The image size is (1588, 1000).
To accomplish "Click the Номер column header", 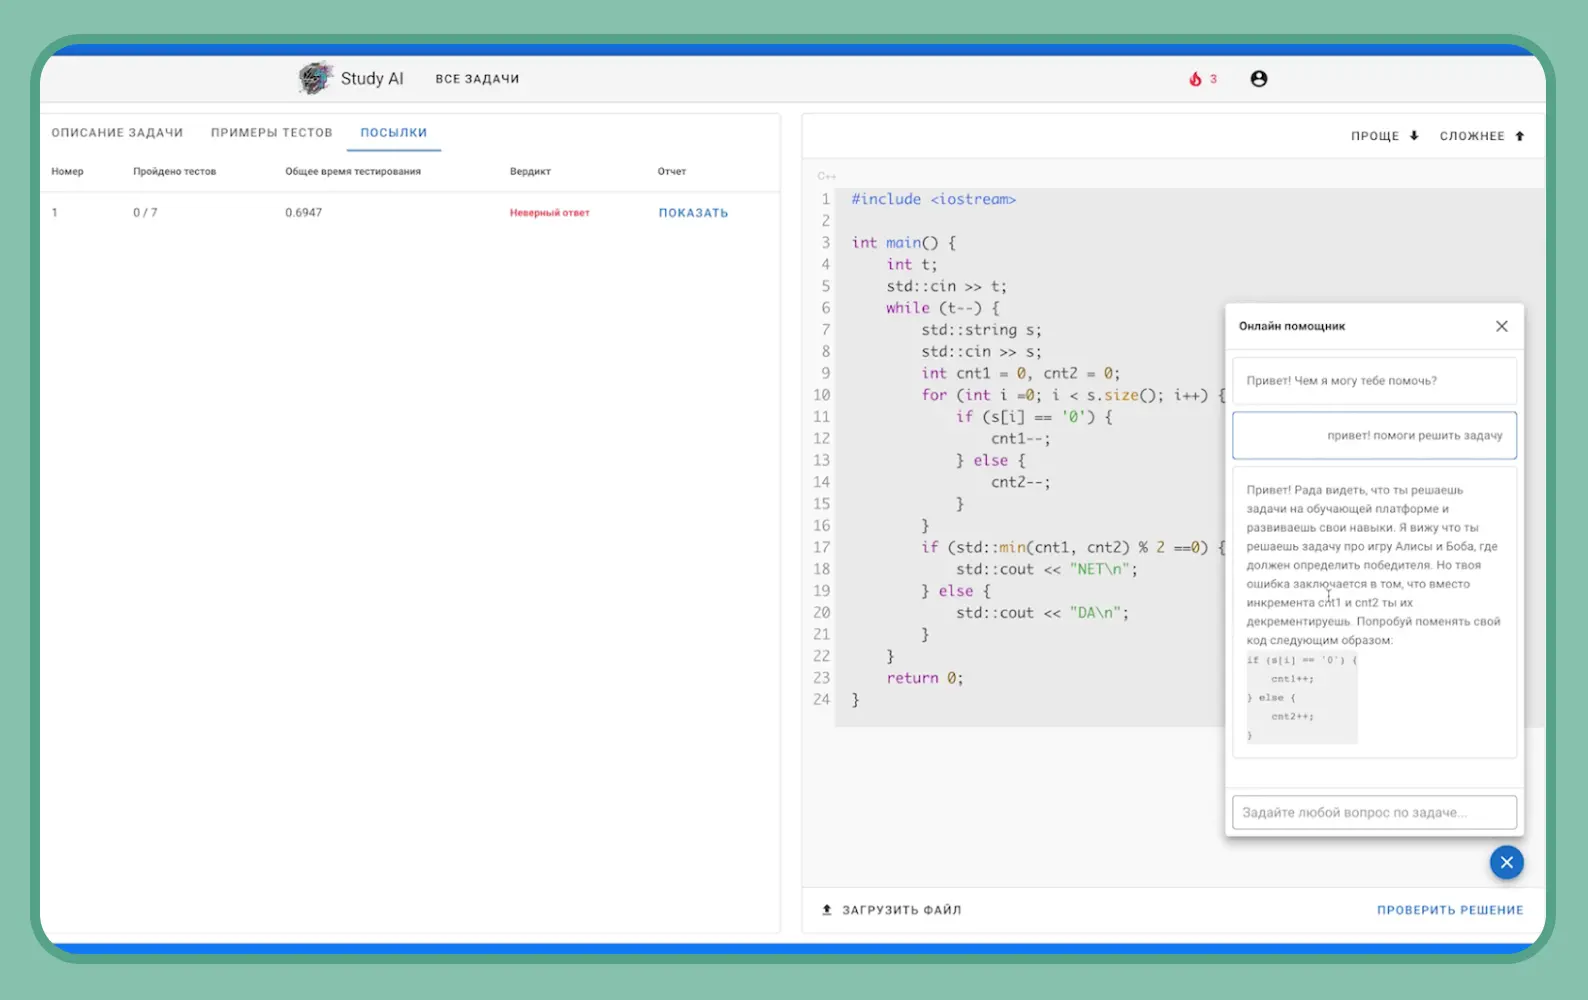I will coord(67,171).
